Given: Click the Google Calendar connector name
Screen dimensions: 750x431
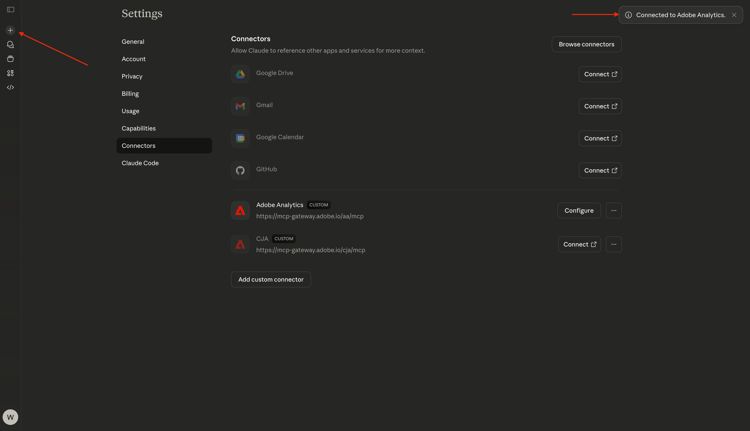Looking at the screenshot, I should (279, 137).
